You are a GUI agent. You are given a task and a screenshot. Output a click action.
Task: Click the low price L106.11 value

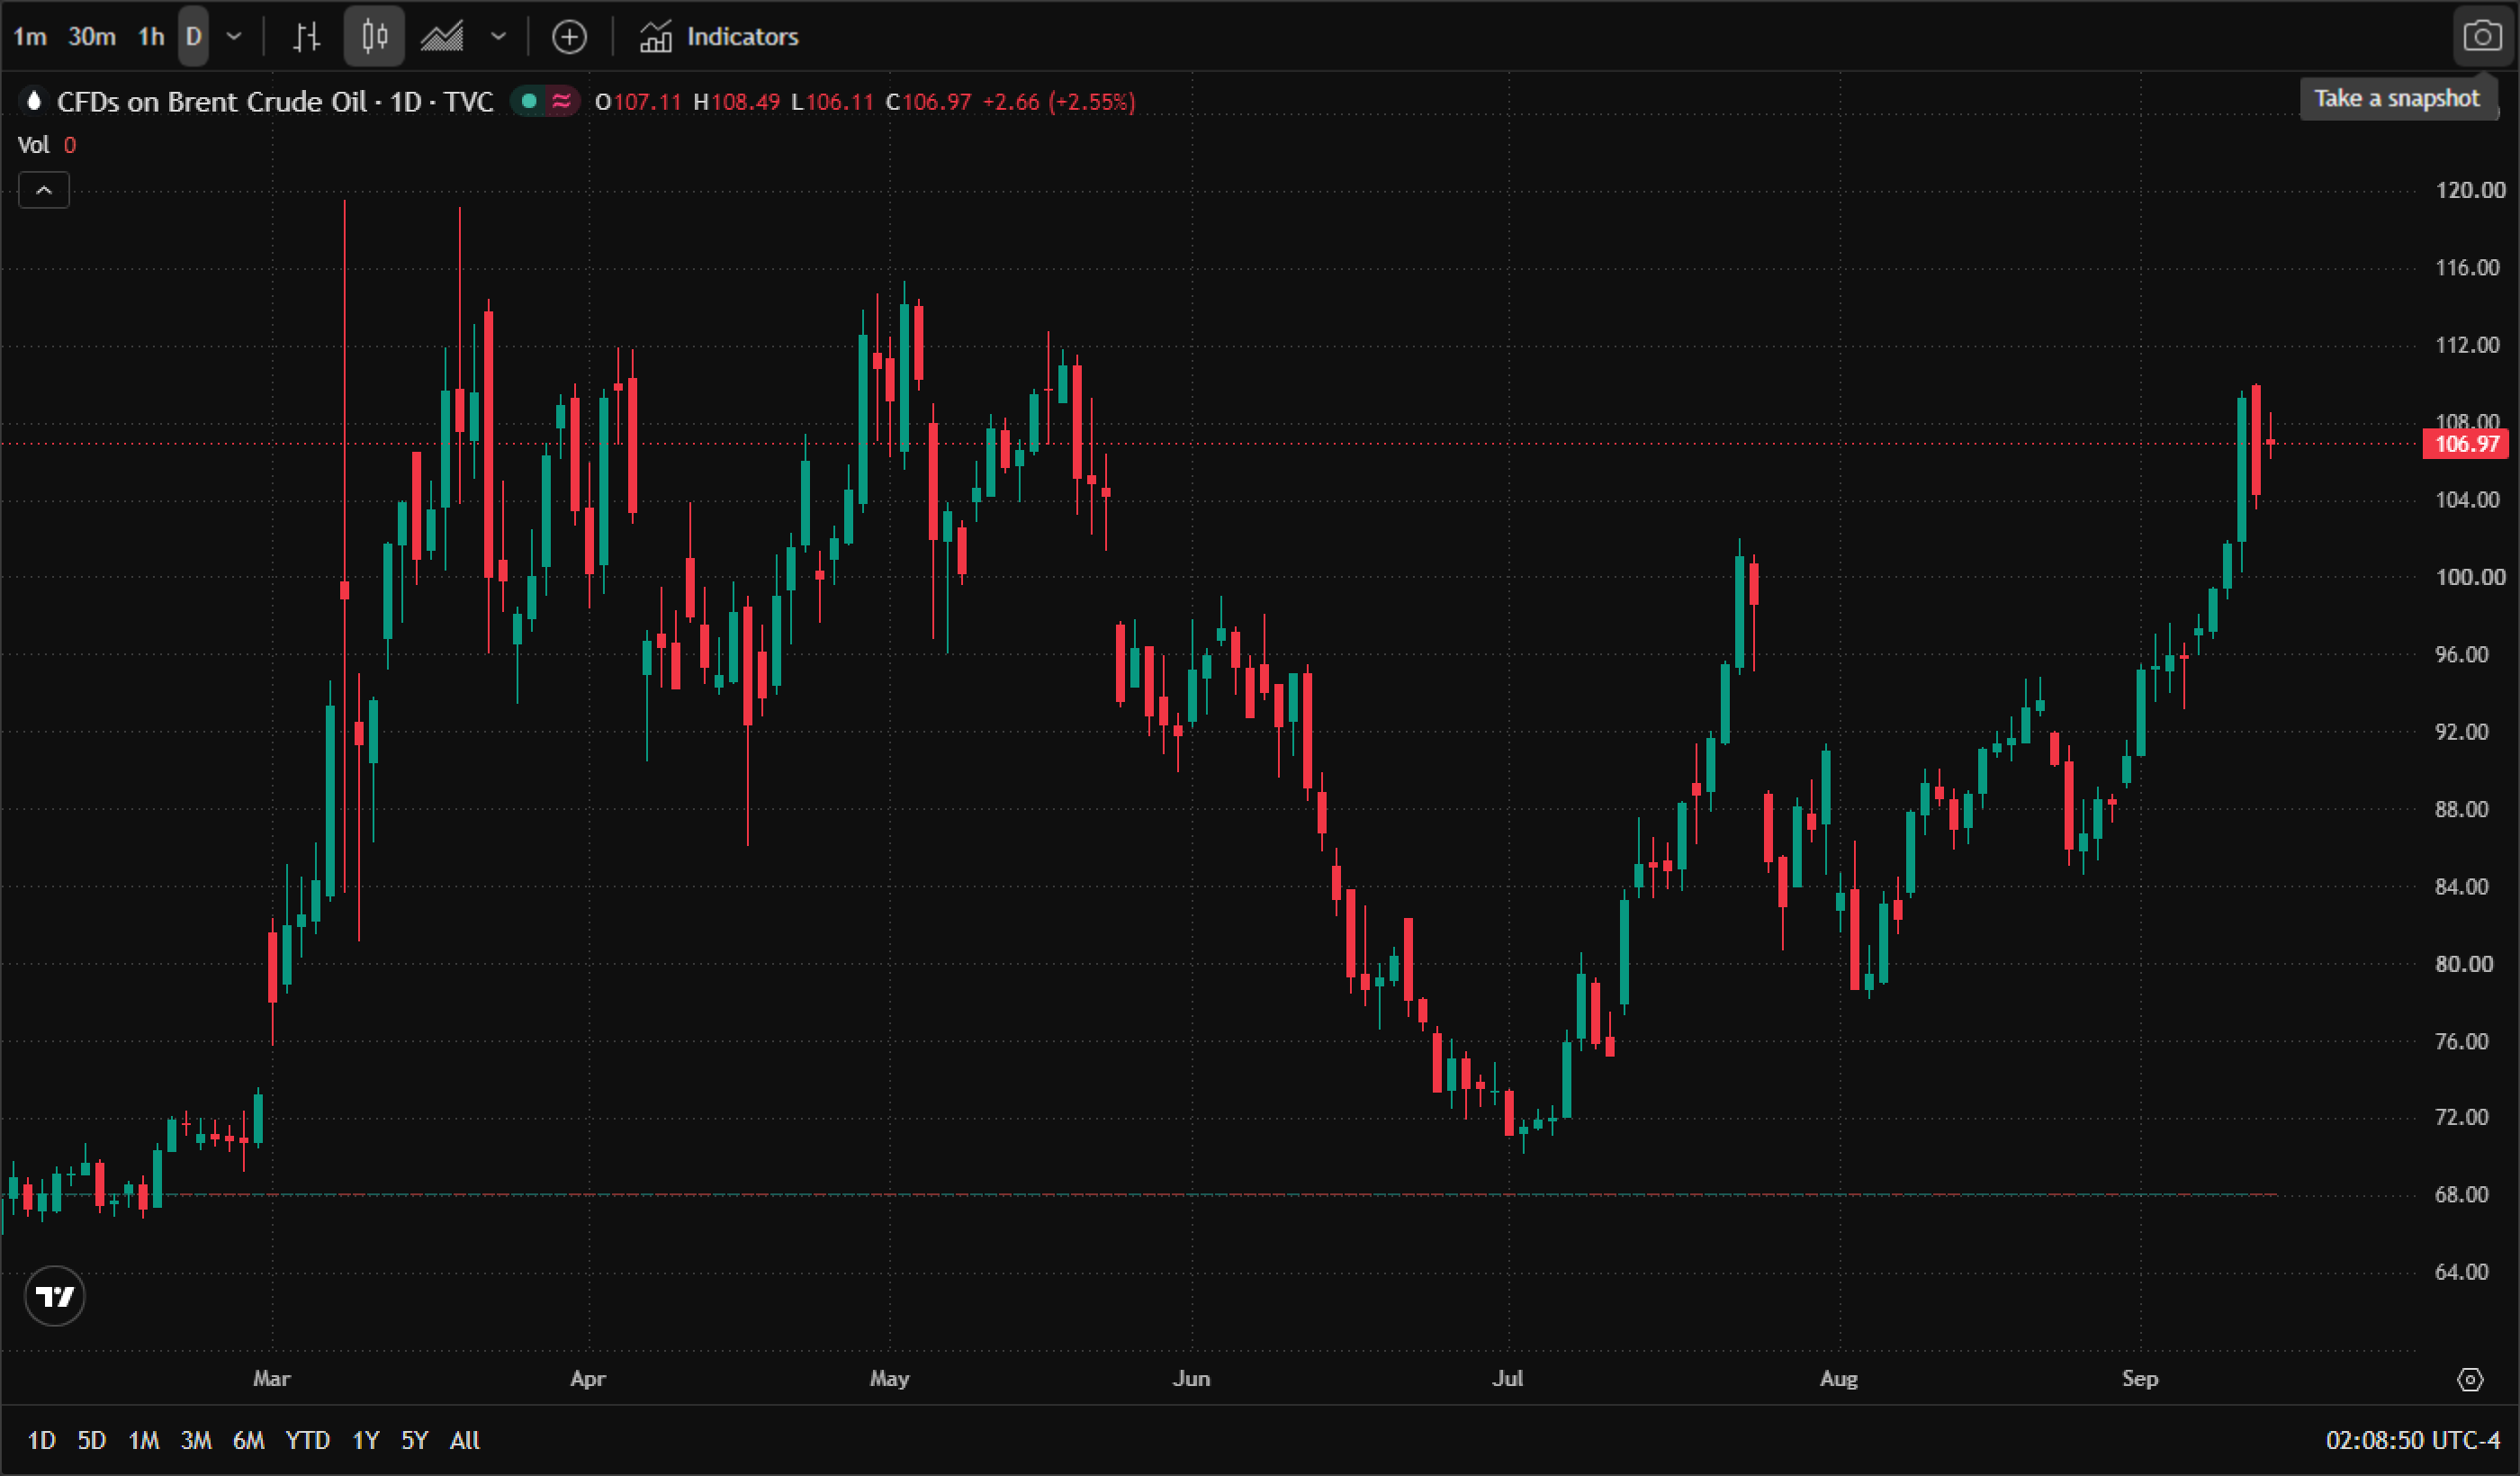pos(833,102)
